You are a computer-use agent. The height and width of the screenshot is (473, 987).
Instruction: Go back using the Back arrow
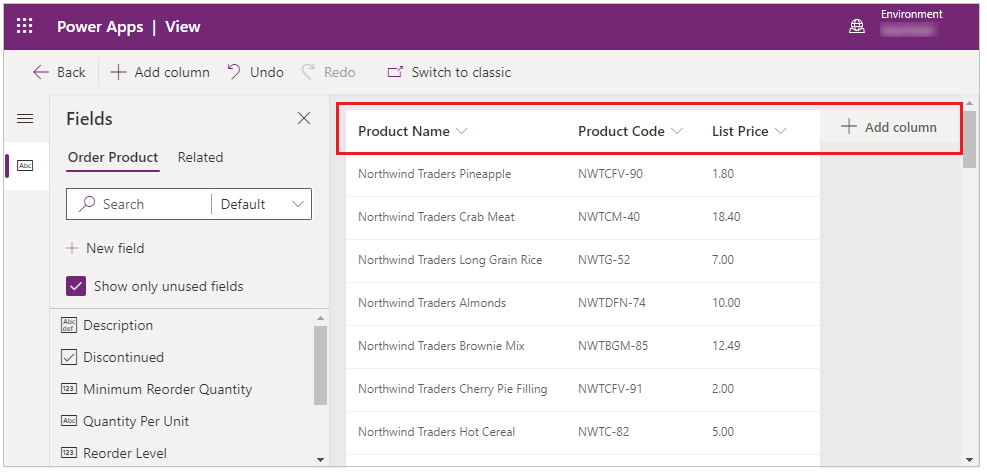41,72
